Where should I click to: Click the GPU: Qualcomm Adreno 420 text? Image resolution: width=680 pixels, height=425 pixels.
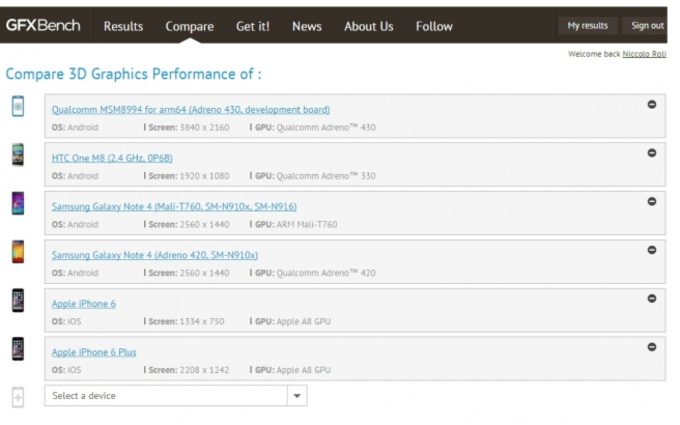(313, 273)
